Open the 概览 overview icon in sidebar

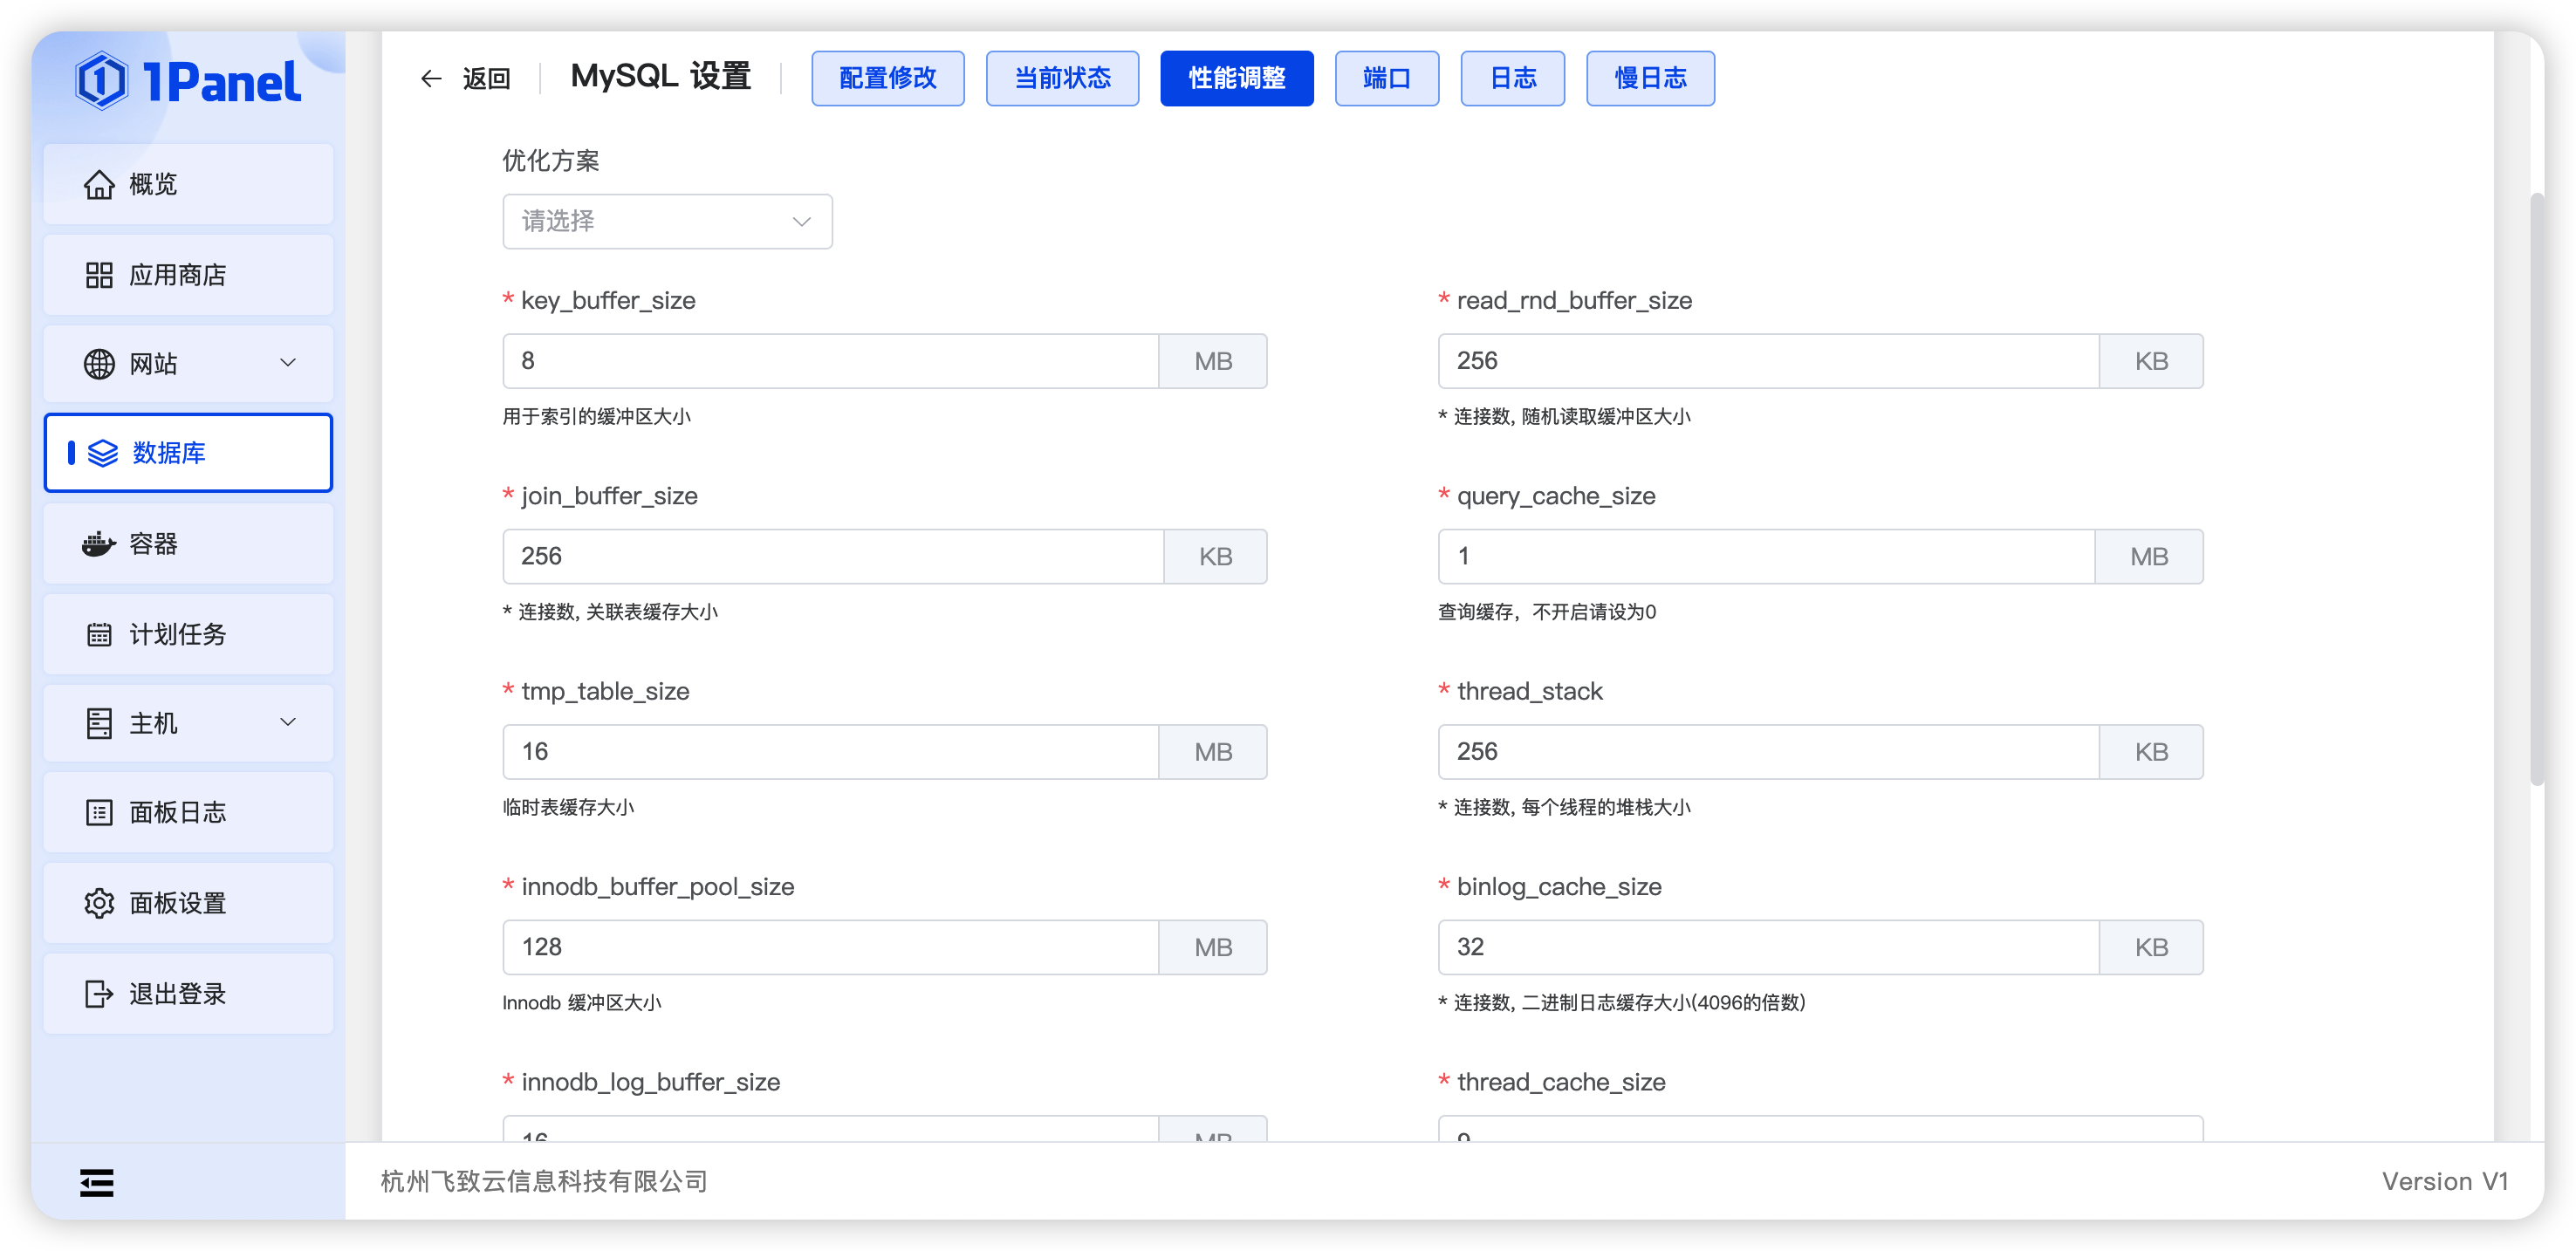coord(100,184)
